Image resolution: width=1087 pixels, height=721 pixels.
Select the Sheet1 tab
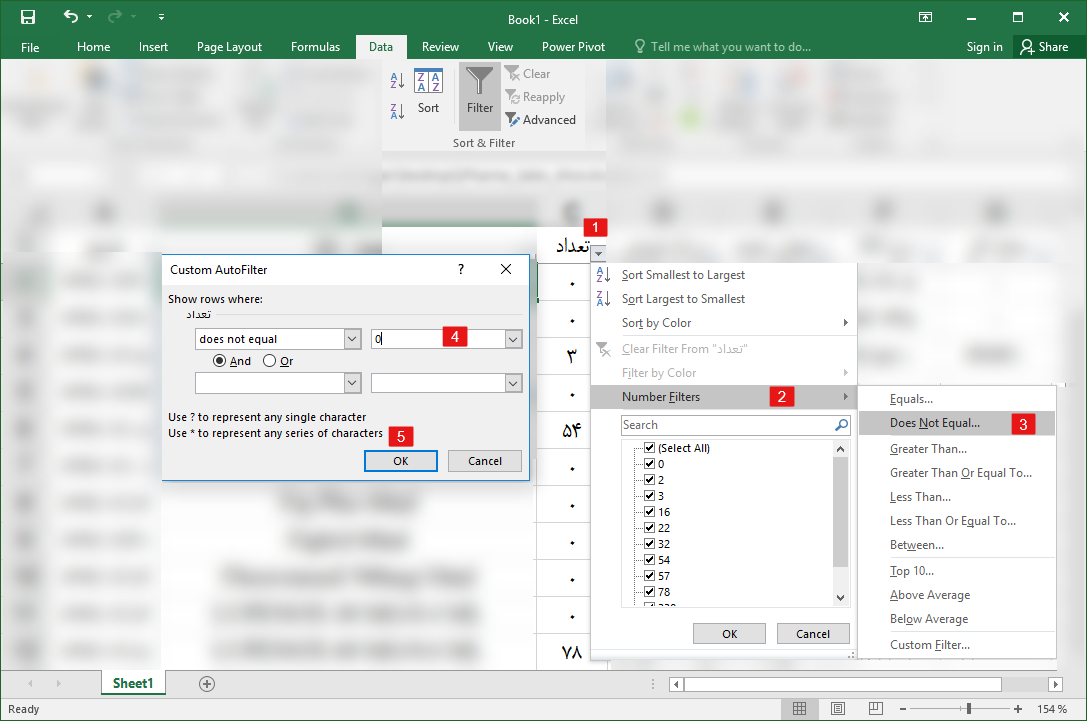[x=133, y=684]
